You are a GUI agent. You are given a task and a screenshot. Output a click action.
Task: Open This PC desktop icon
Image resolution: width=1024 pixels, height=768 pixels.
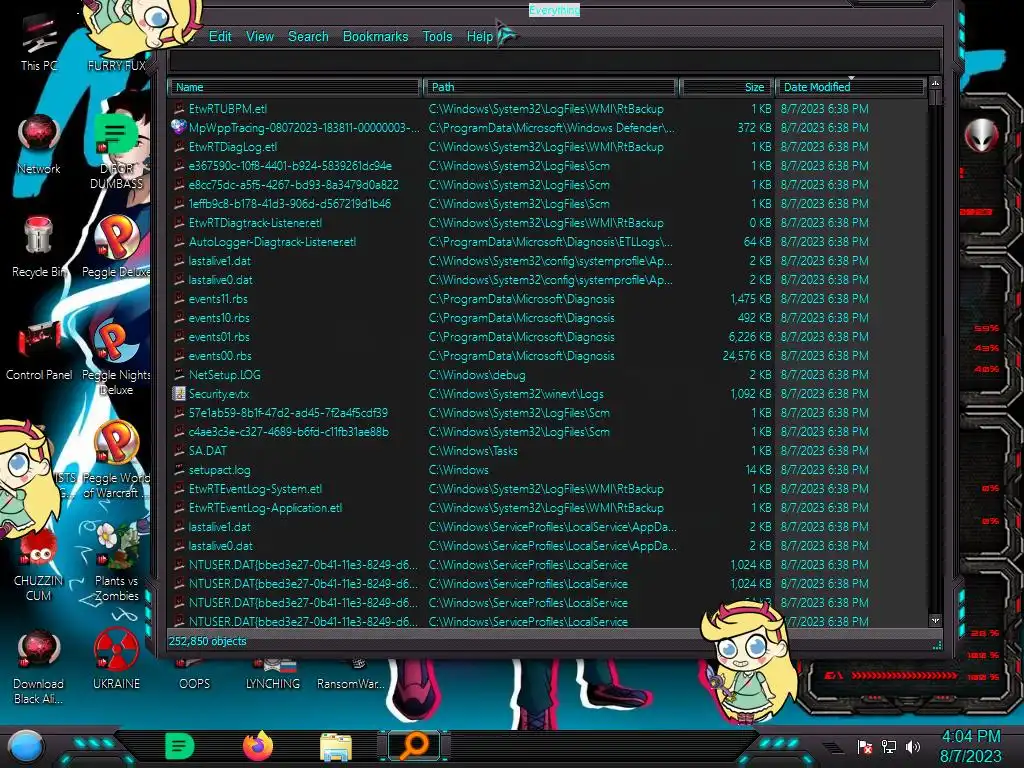point(39,43)
